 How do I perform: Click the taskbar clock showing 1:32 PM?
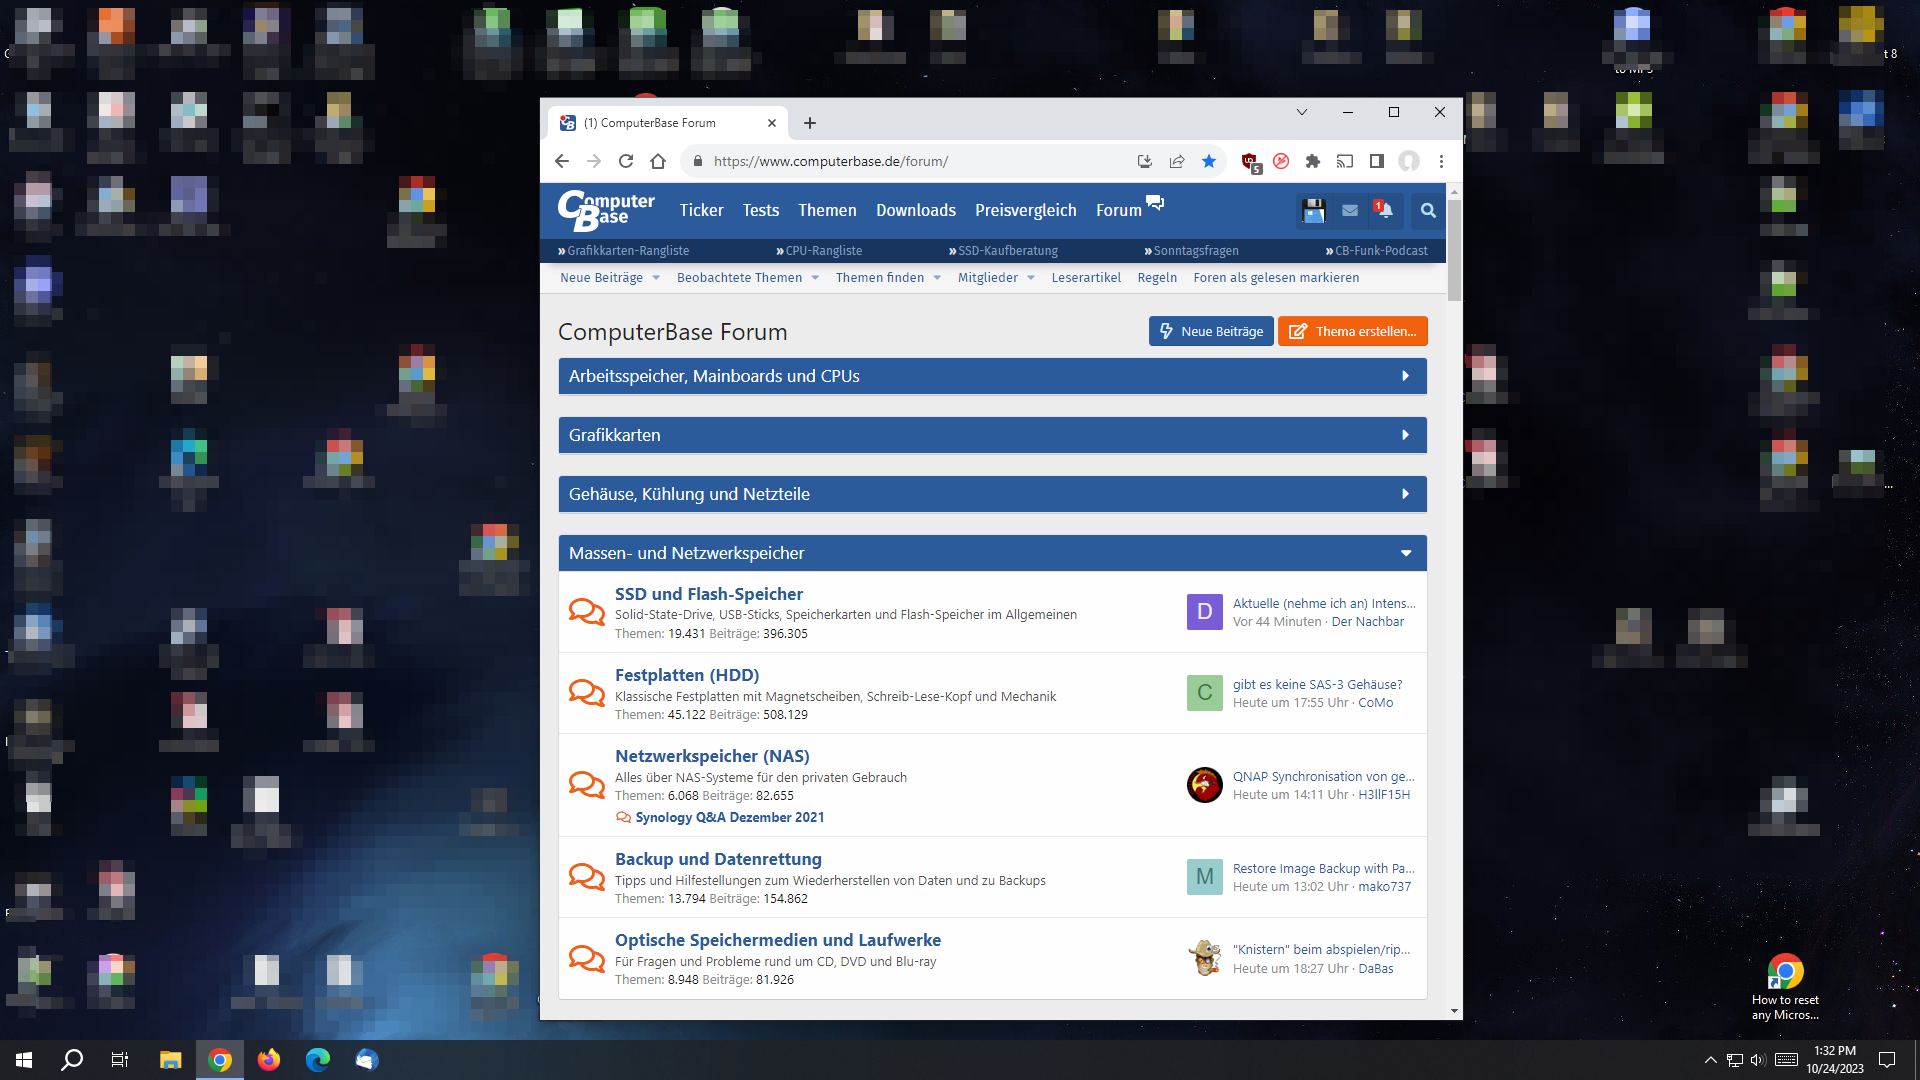coord(1834,1060)
